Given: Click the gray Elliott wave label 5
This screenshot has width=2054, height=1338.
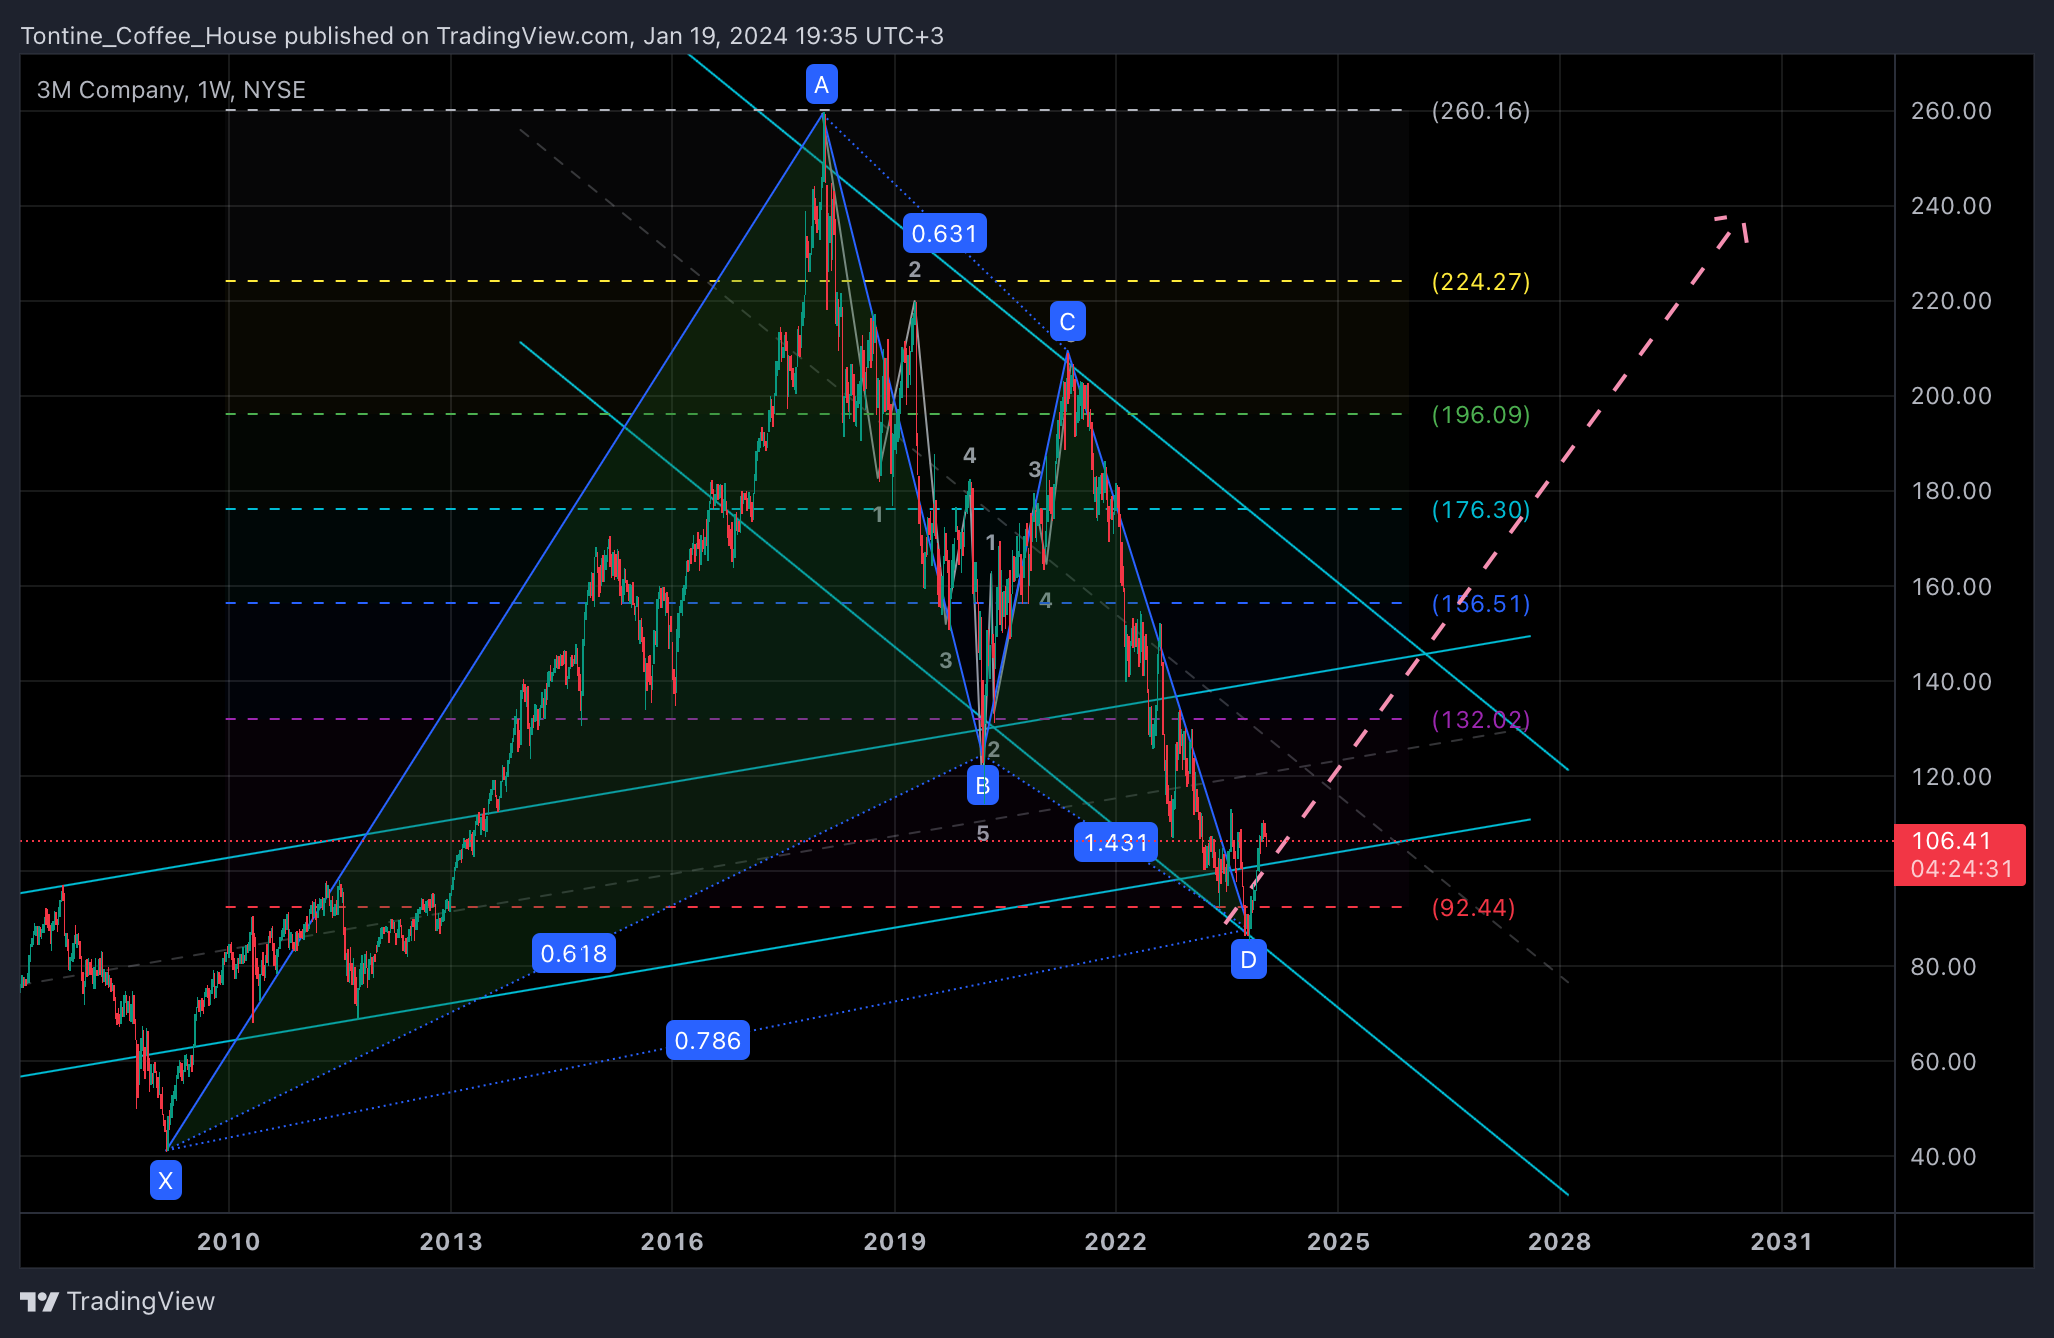Looking at the screenshot, I should tap(983, 833).
